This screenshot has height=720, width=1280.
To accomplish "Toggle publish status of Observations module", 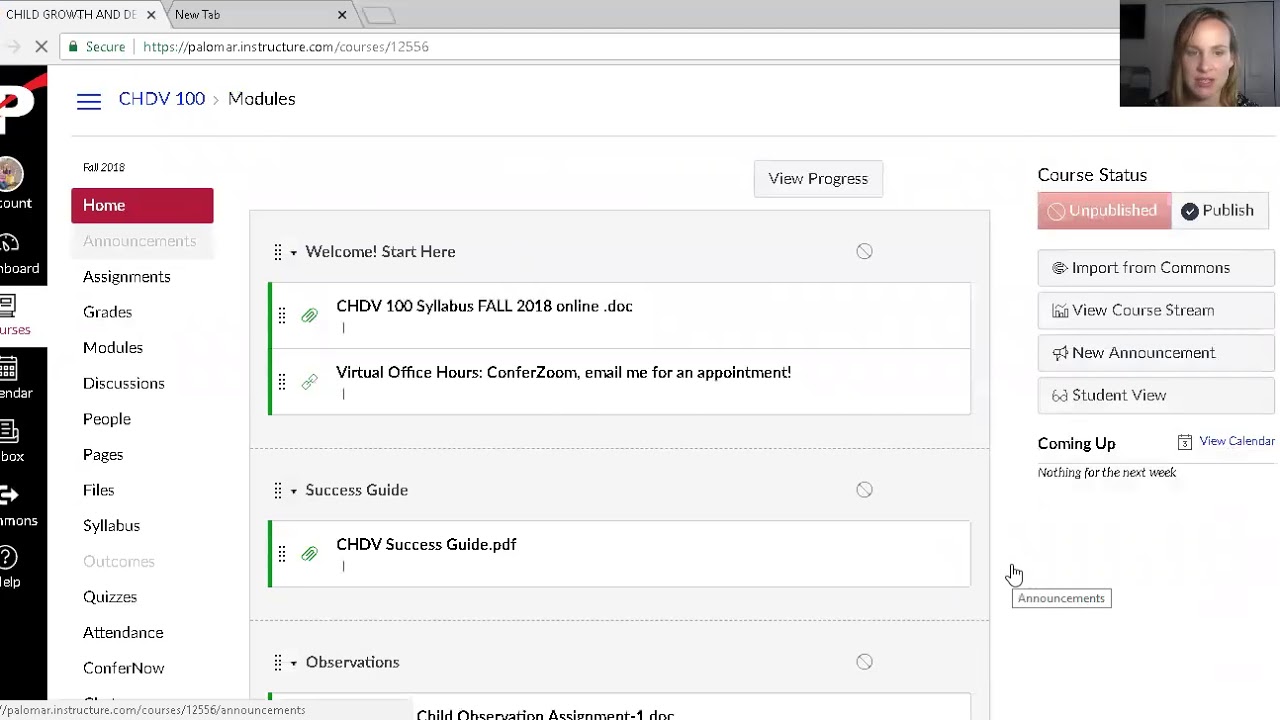I will [x=864, y=662].
